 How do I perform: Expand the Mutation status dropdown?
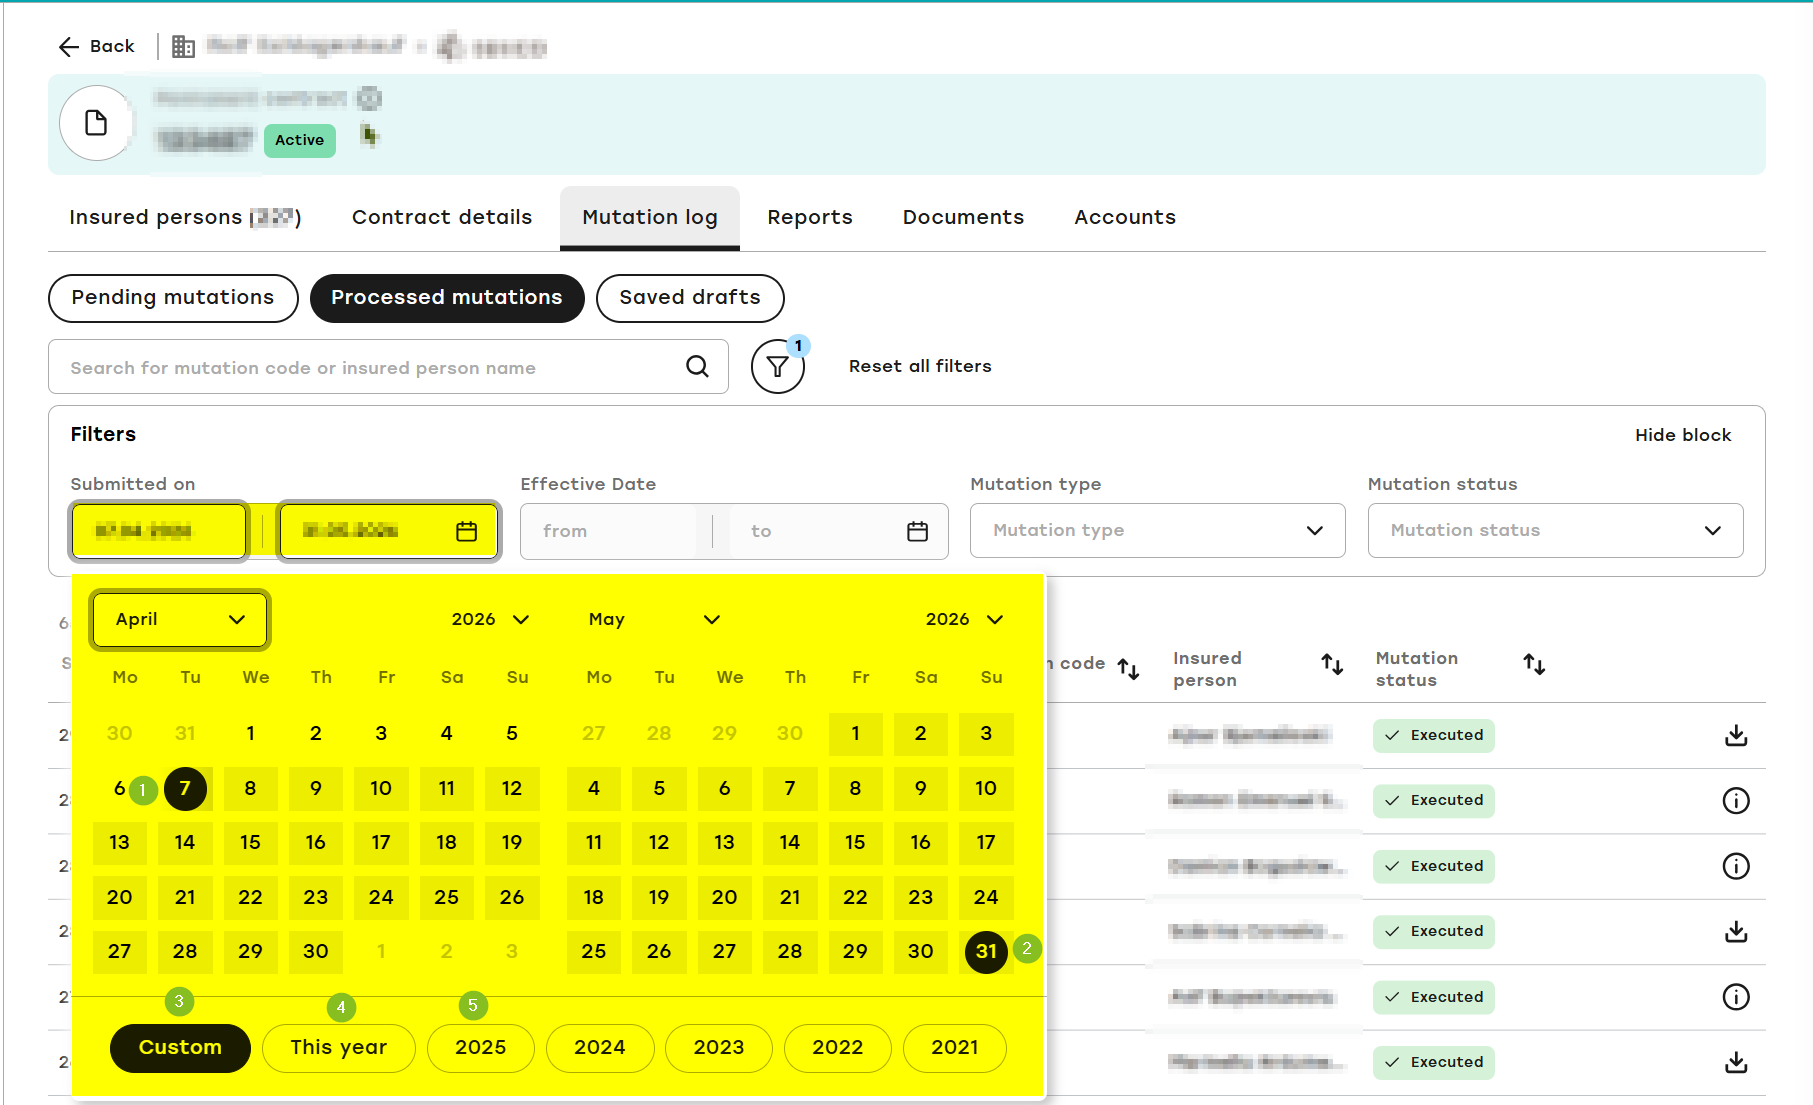pyautogui.click(x=1555, y=531)
